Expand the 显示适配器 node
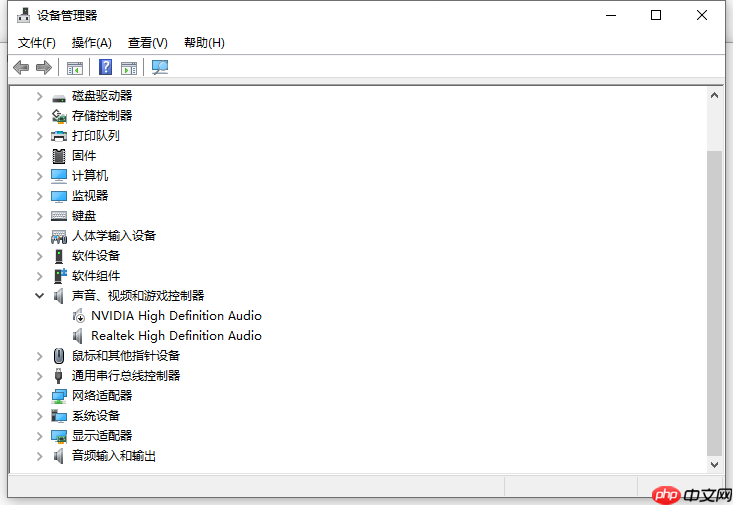Screen dimensions: 733x505 click(x=40, y=436)
